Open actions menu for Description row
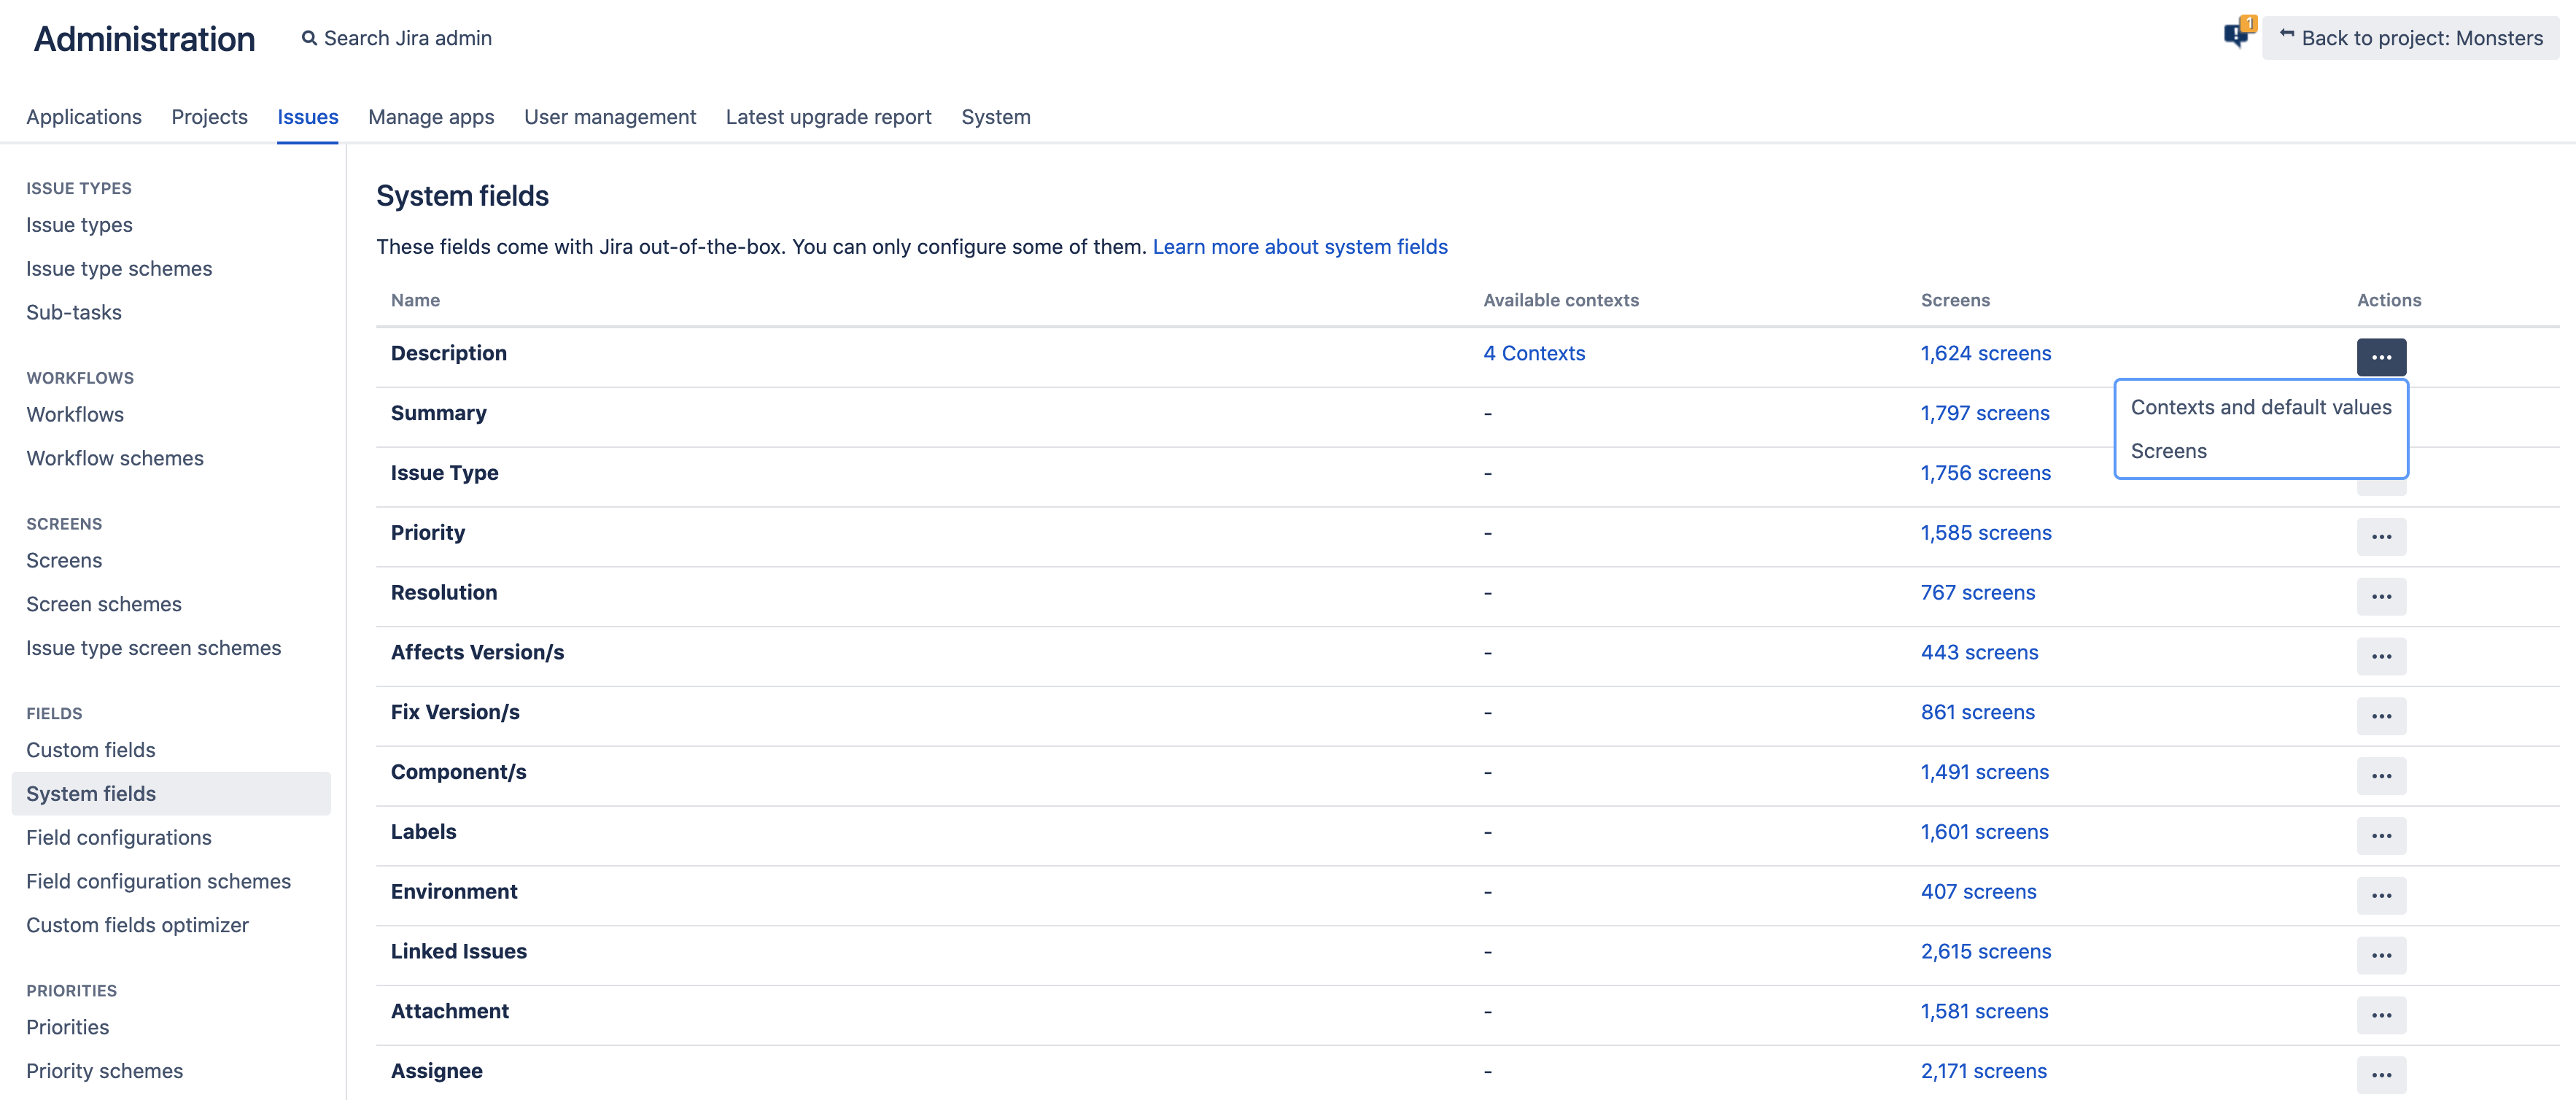The image size is (2576, 1100). (2381, 357)
